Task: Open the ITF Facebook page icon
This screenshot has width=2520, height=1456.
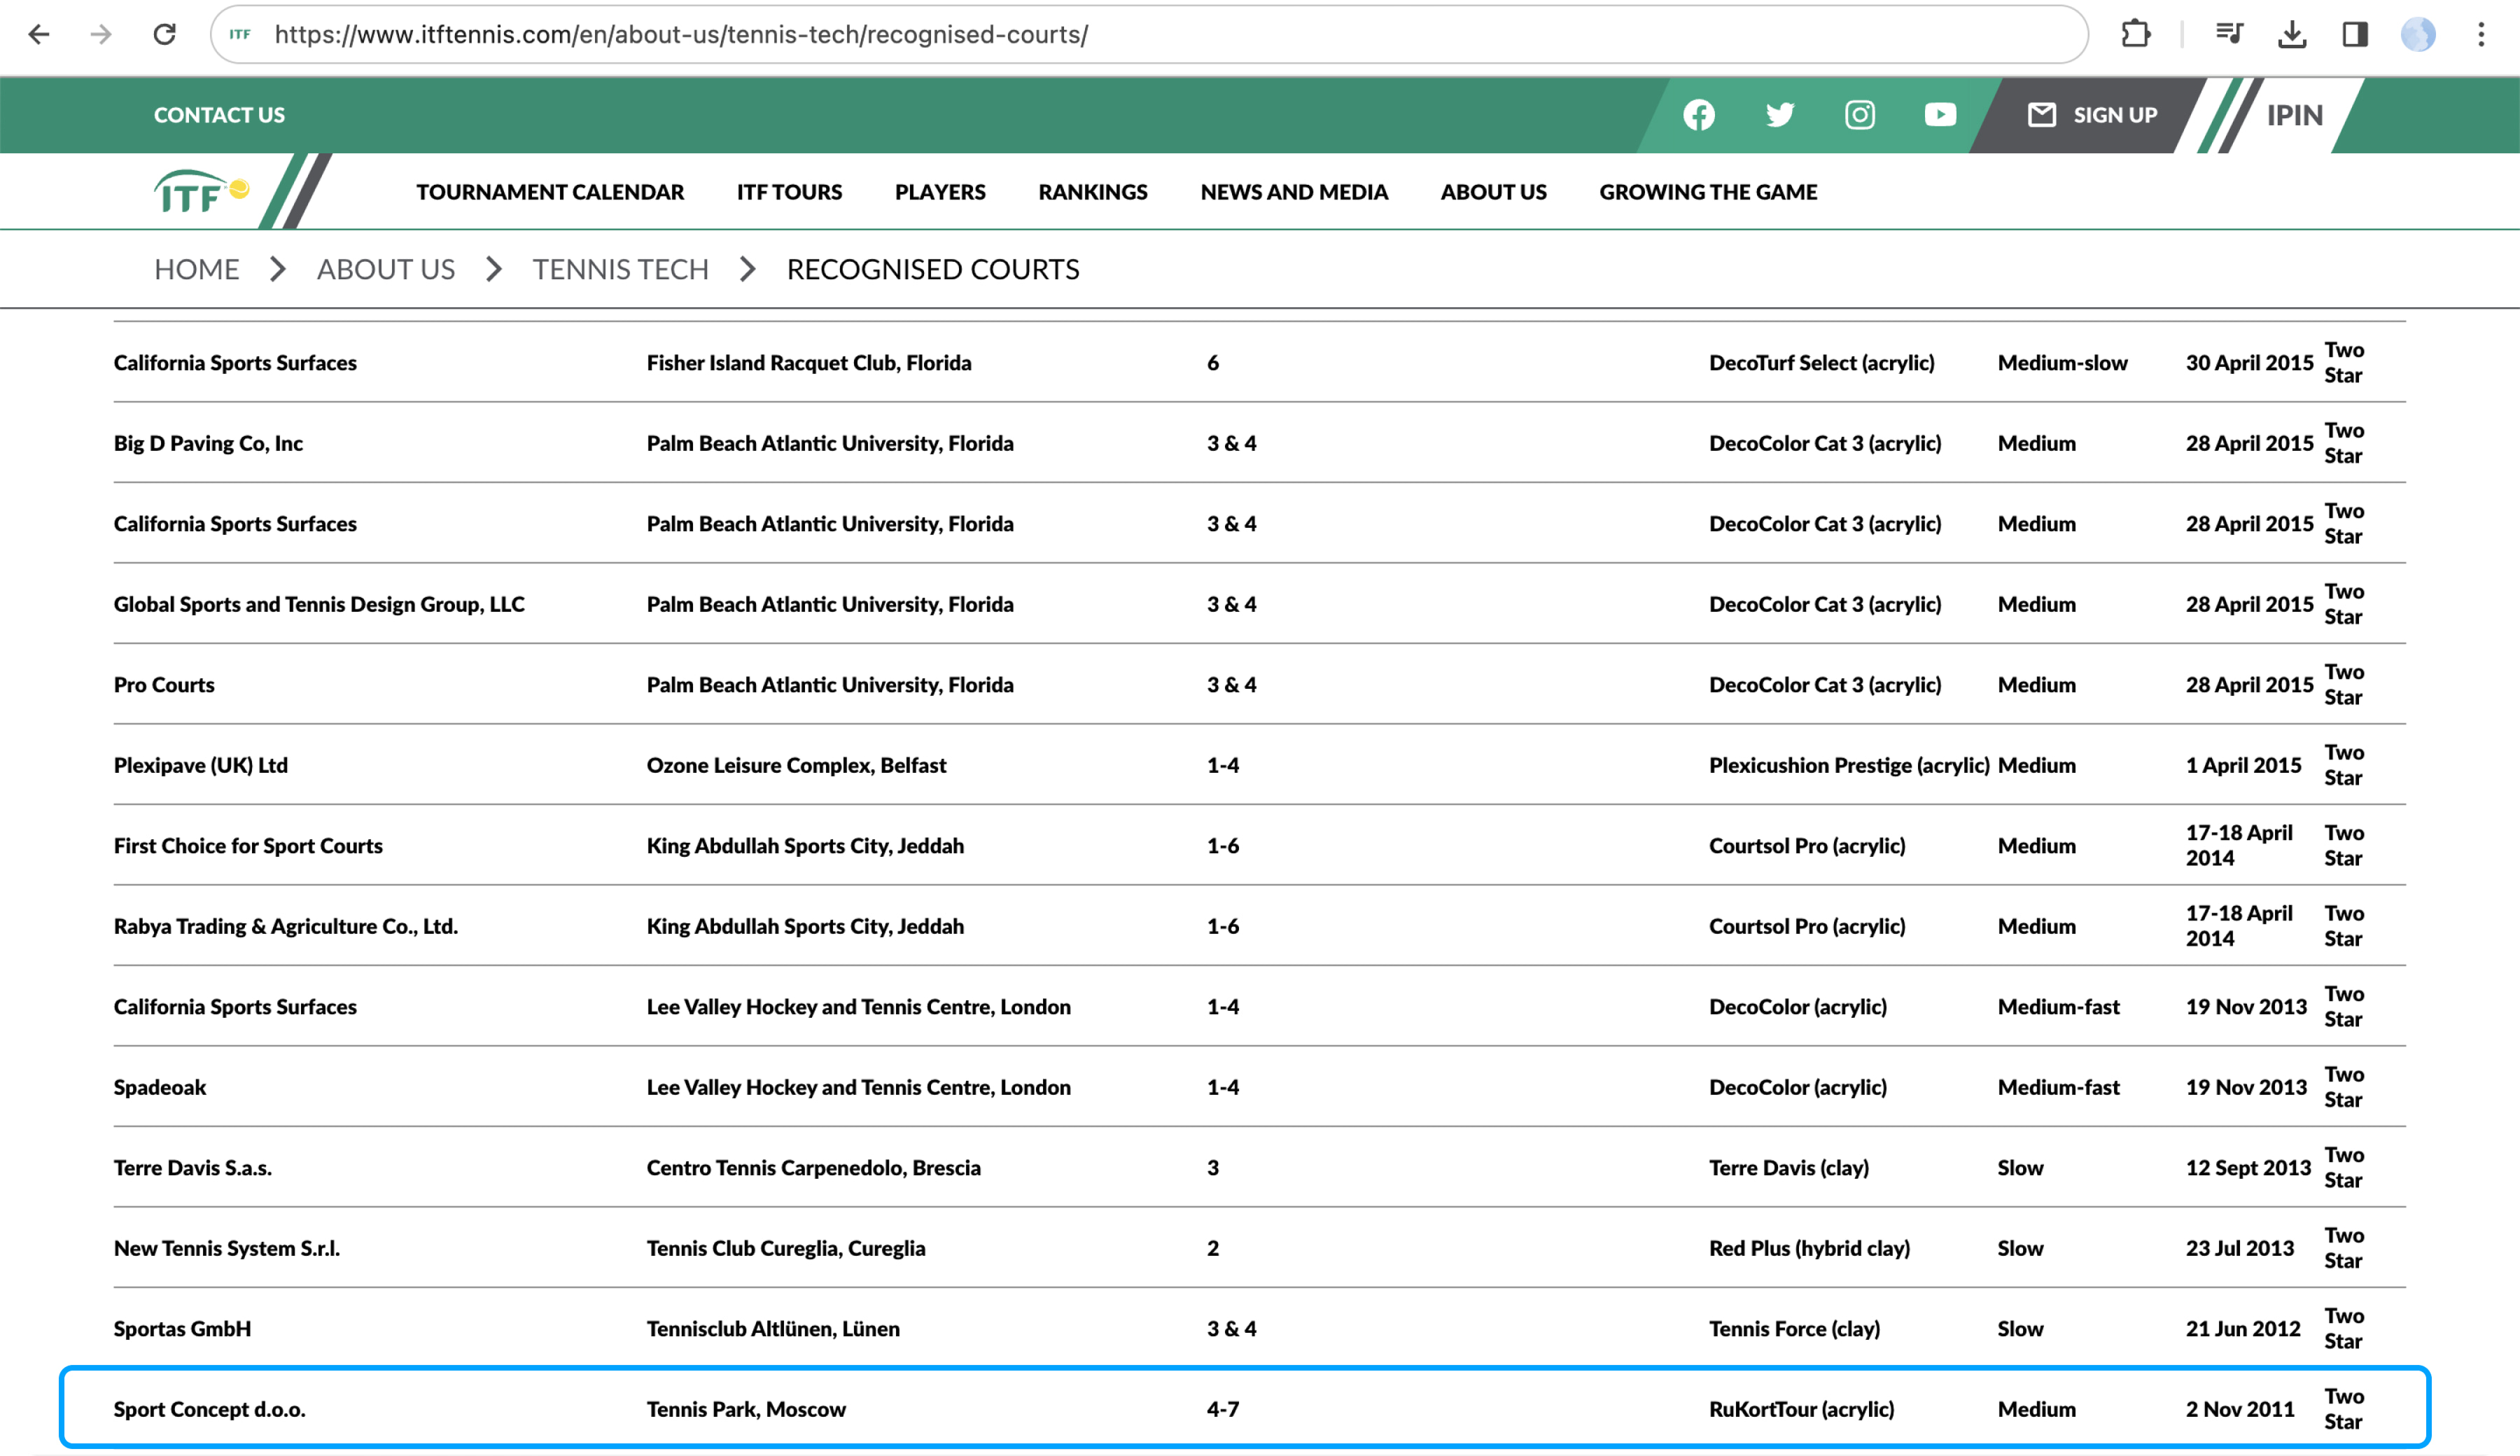Action: (x=1698, y=115)
